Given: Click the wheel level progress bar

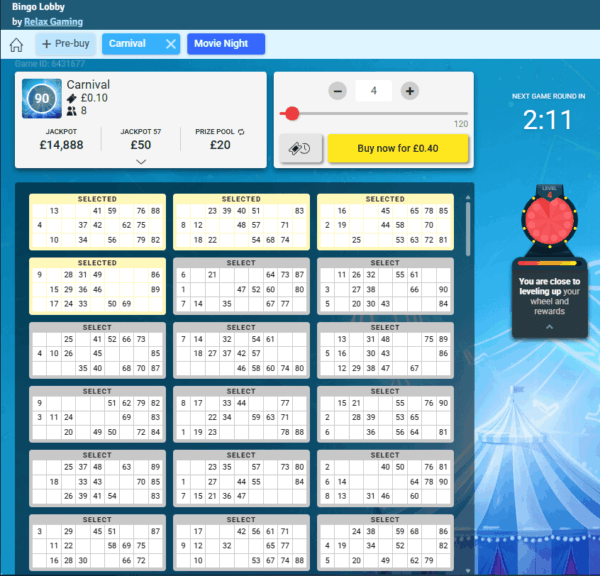Looking at the screenshot, I should [x=548, y=263].
